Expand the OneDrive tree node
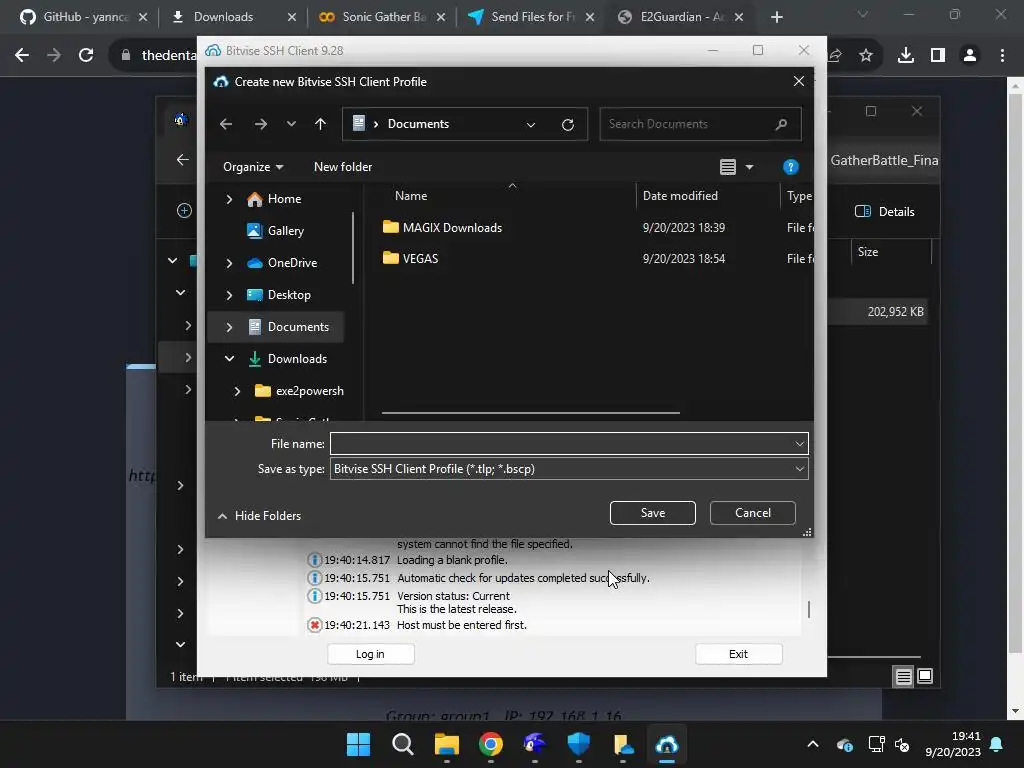Image resolution: width=1024 pixels, height=768 pixels. pyautogui.click(x=229, y=263)
